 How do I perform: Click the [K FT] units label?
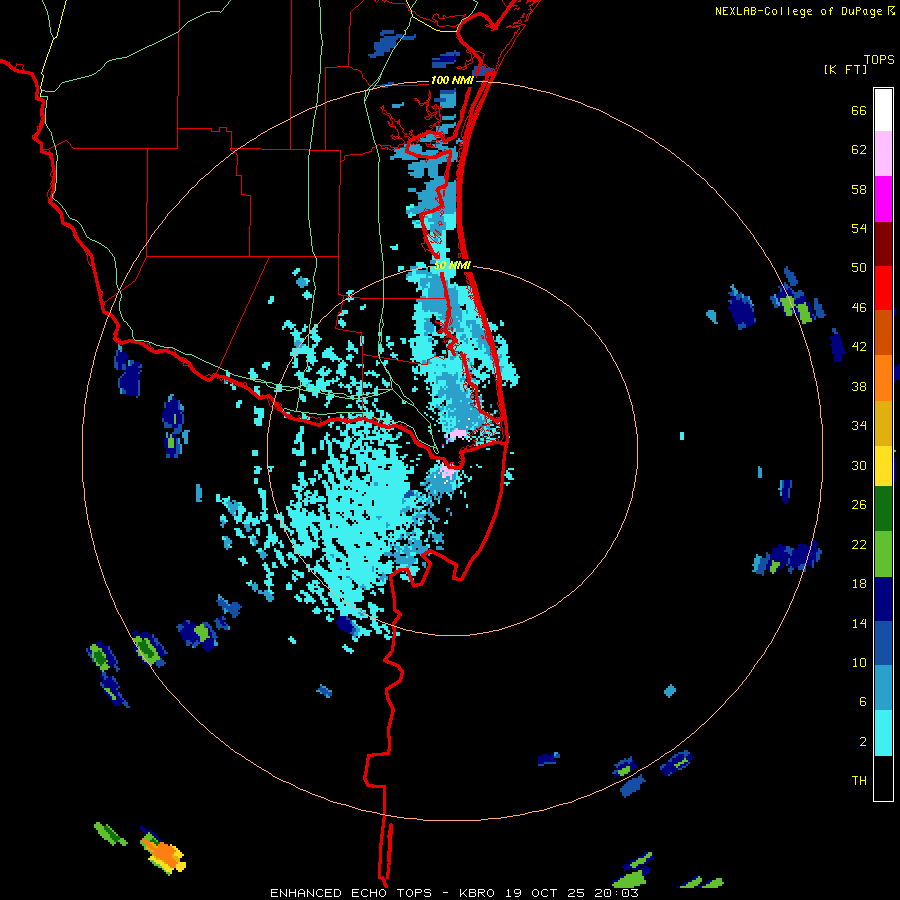point(845,69)
